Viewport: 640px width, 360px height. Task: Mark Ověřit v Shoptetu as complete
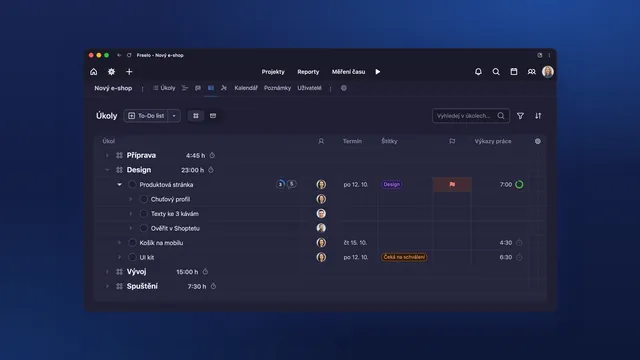click(143, 228)
